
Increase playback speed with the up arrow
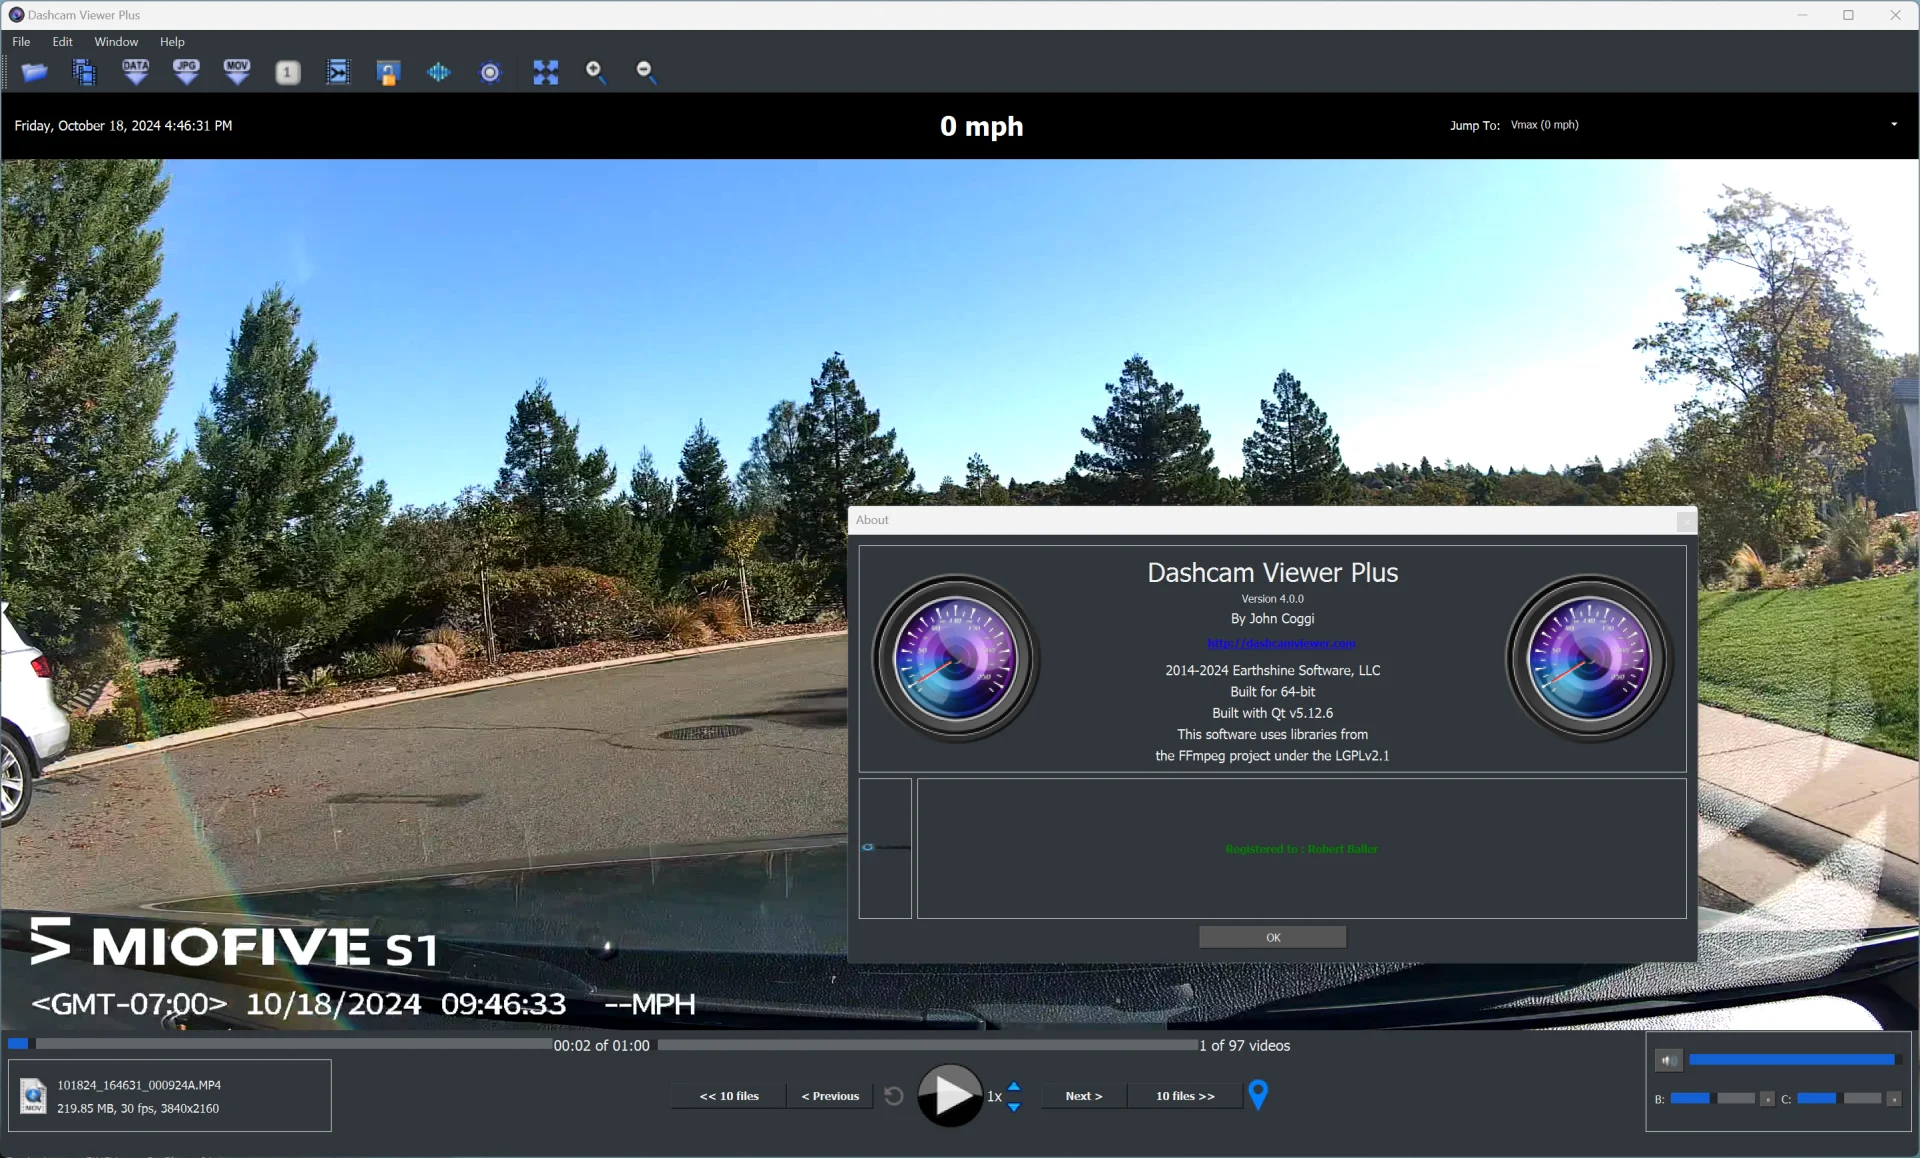tap(1014, 1086)
